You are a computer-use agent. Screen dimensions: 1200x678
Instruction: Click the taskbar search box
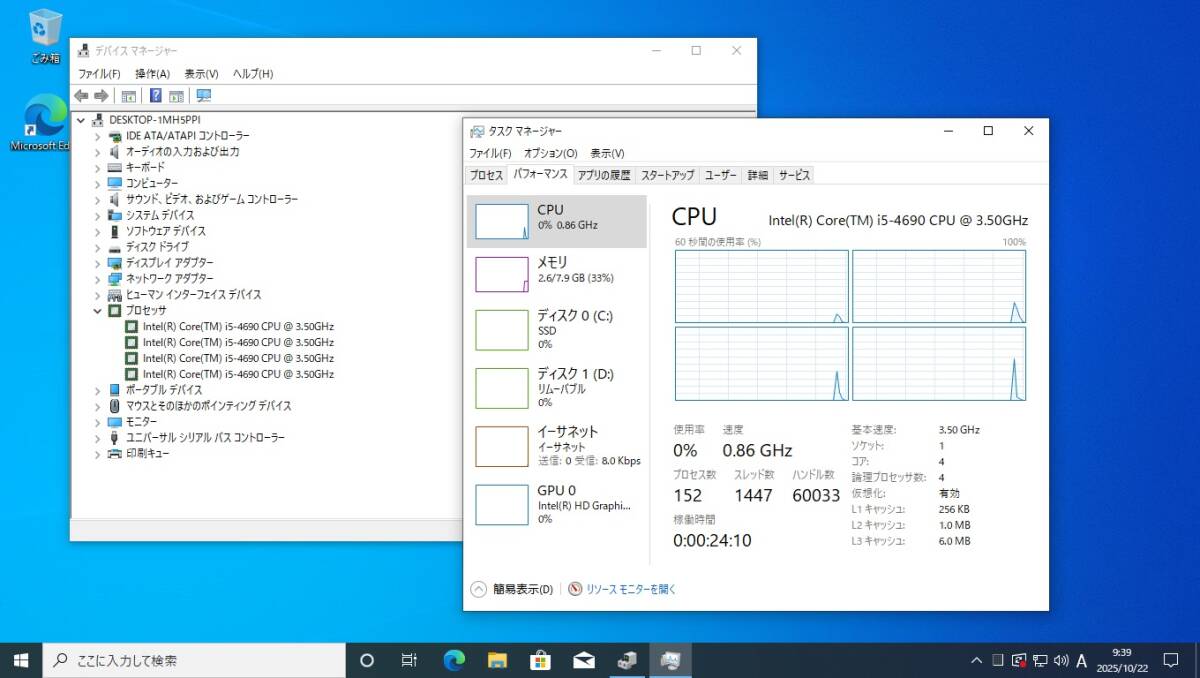tap(193, 660)
